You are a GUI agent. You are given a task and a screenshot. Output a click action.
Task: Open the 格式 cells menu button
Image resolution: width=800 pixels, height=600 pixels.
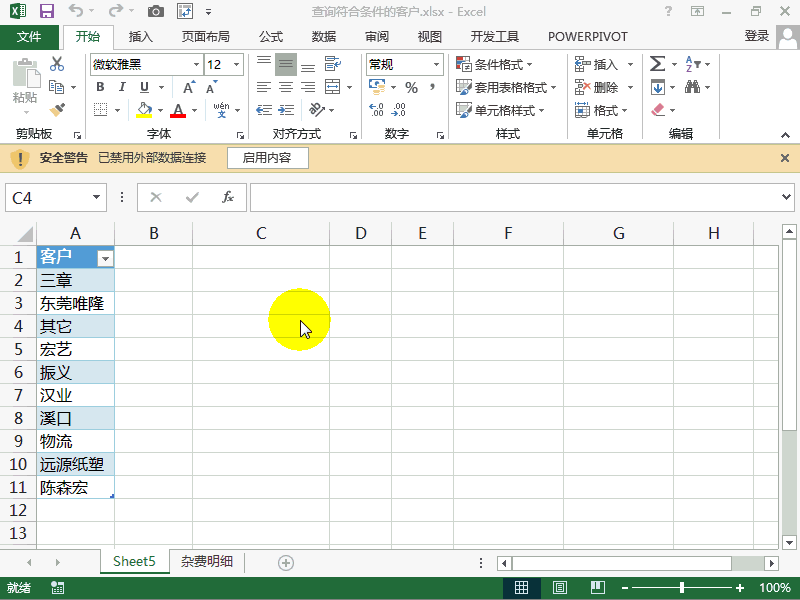click(602, 110)
